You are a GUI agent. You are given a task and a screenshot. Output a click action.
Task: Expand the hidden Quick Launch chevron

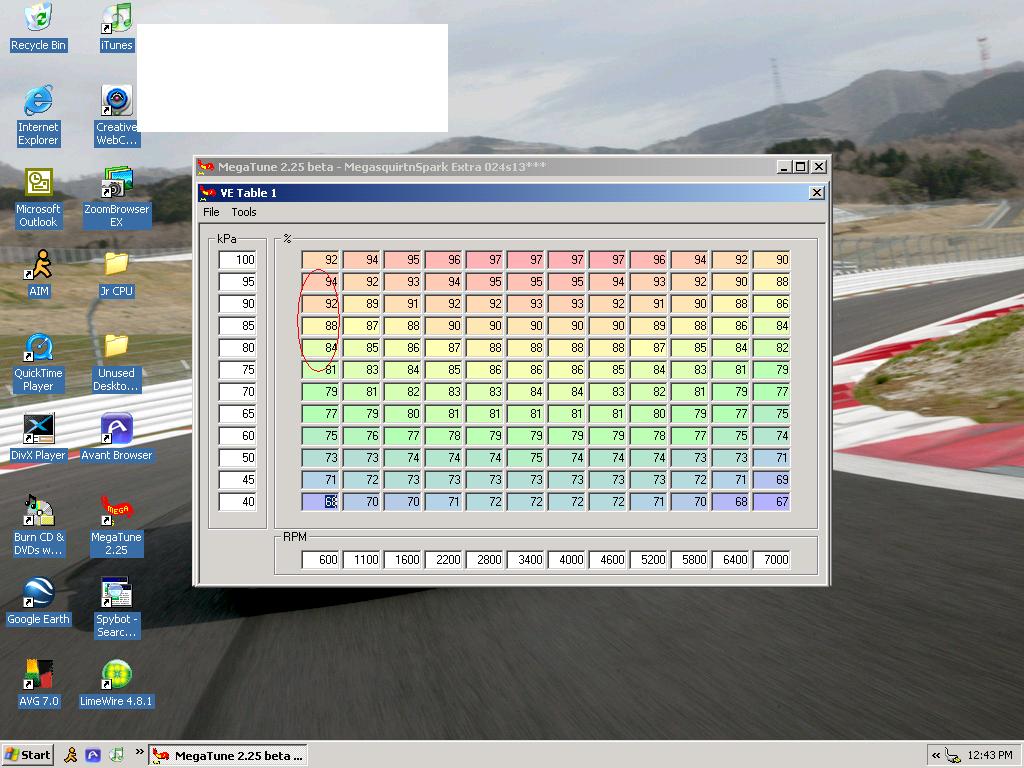(139, 752)
